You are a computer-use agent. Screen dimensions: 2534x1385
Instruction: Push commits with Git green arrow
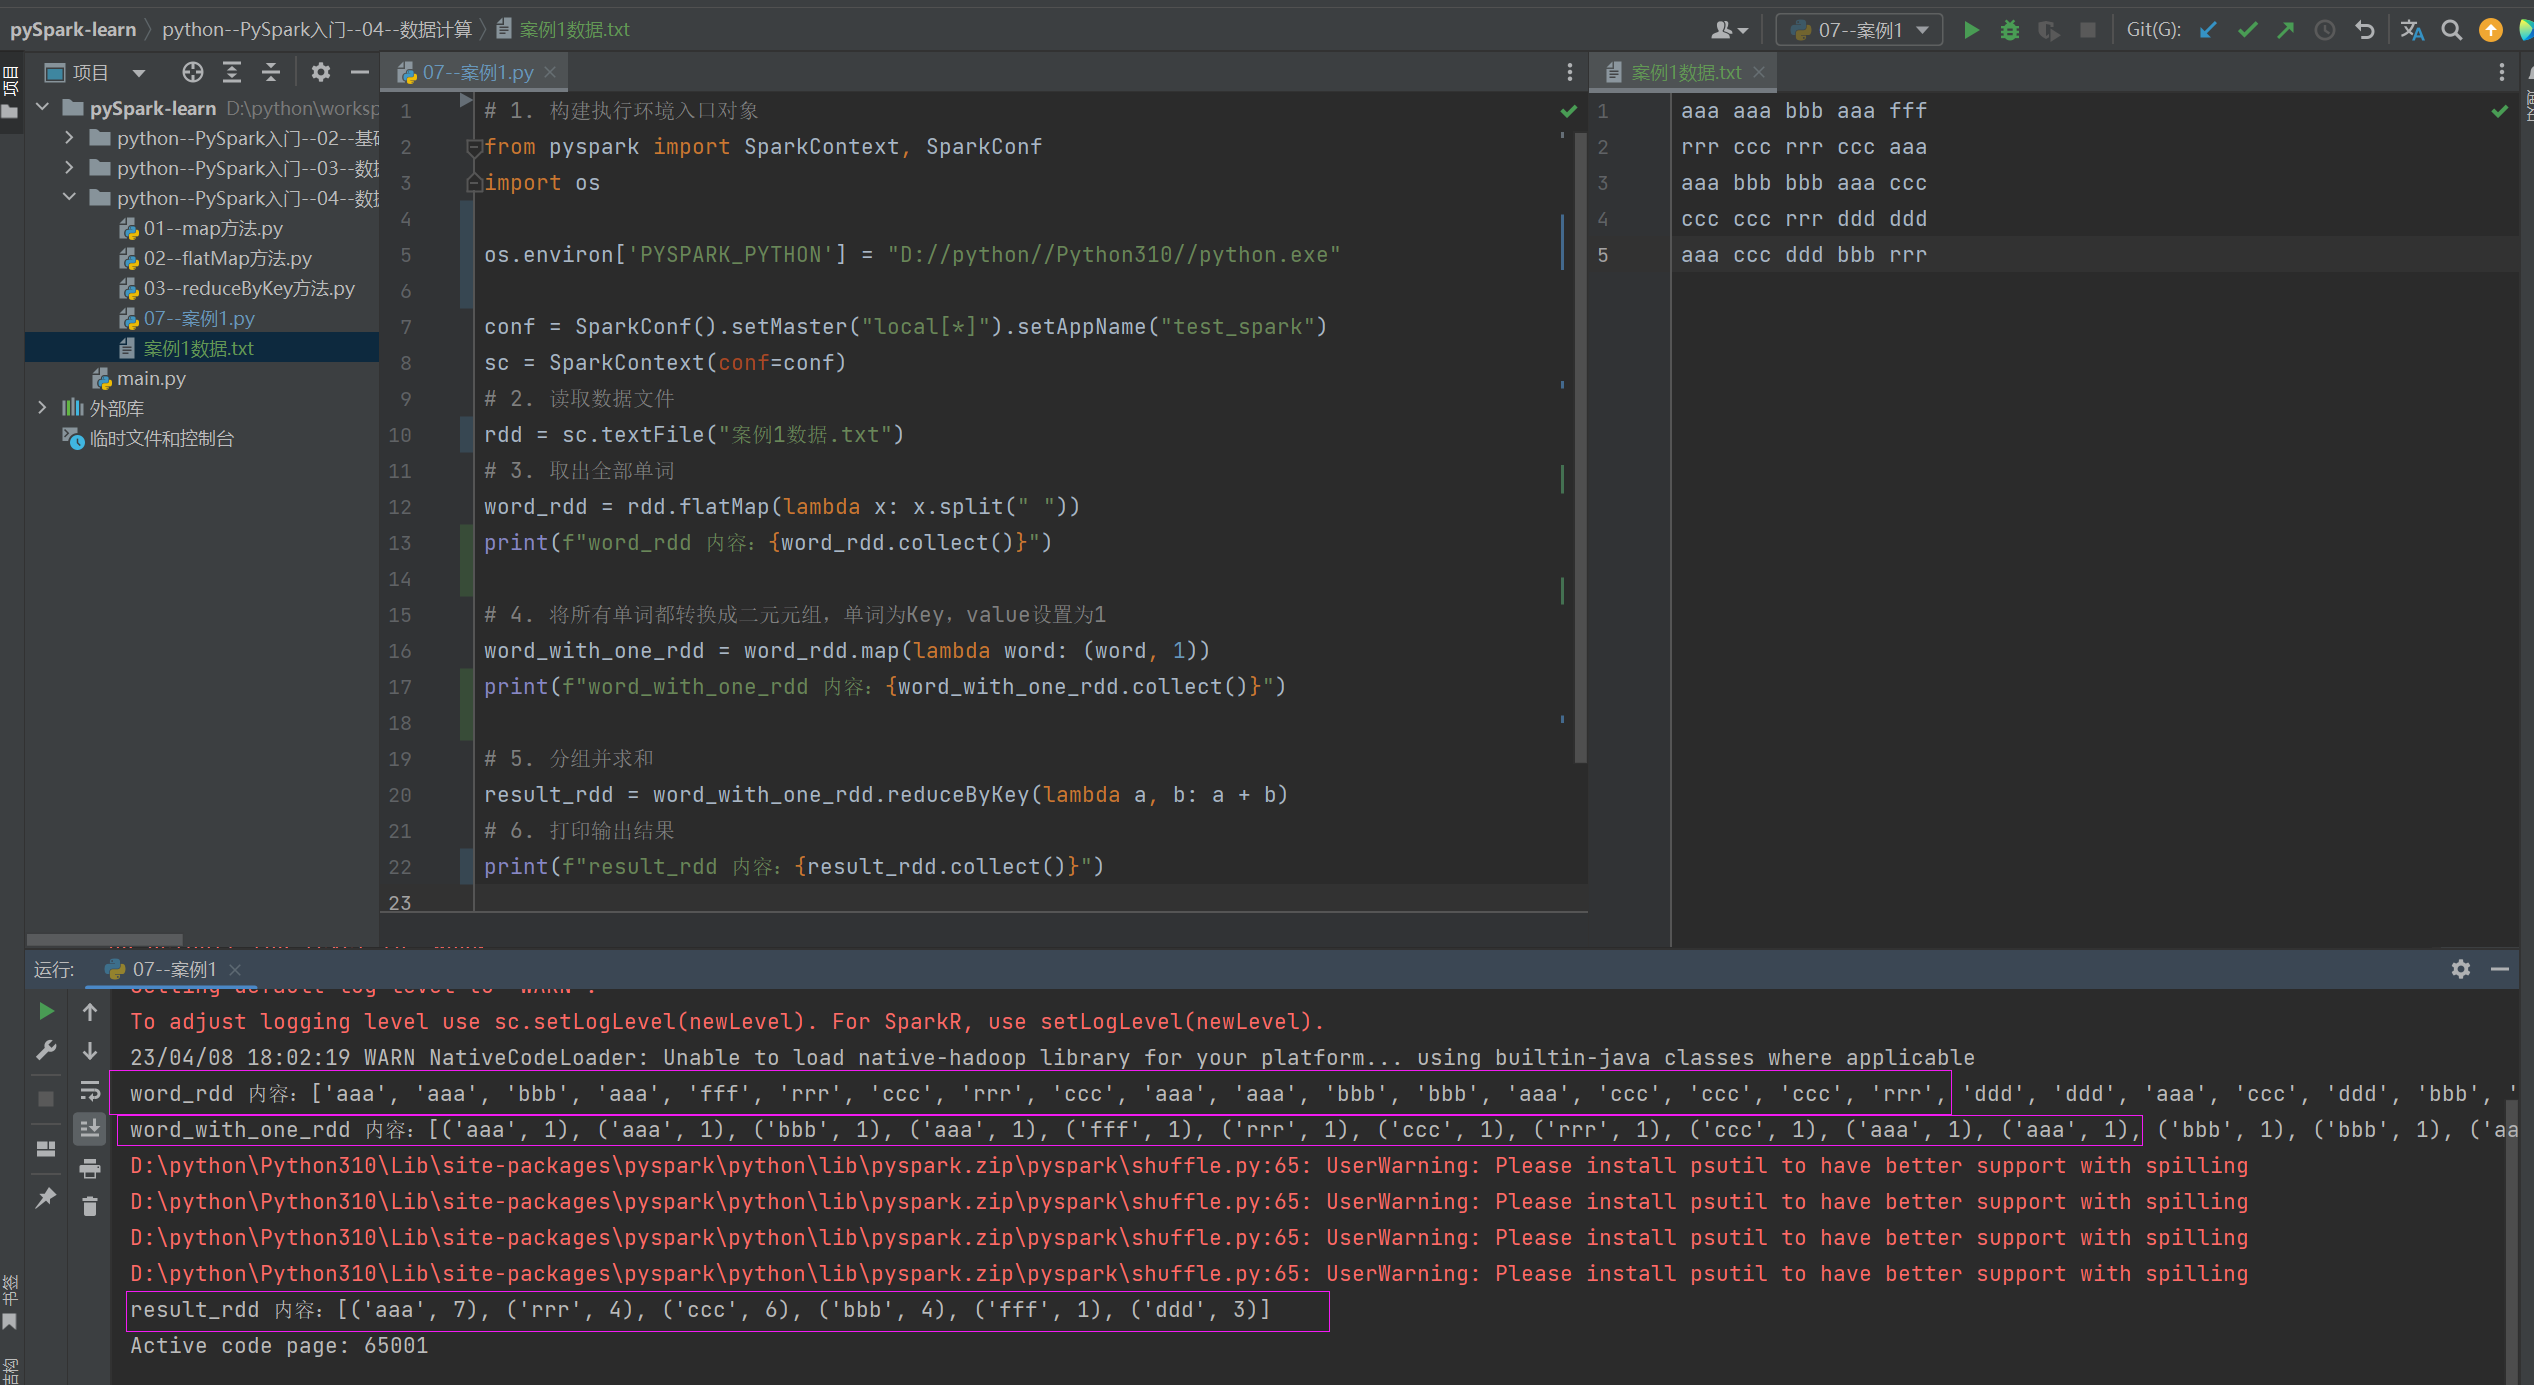2286,30
